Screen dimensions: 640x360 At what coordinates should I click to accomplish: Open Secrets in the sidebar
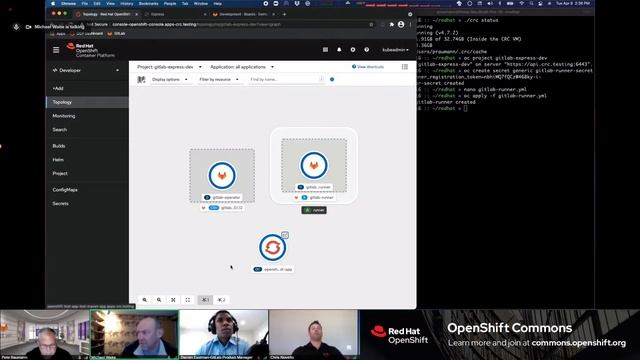click(87, 203)
